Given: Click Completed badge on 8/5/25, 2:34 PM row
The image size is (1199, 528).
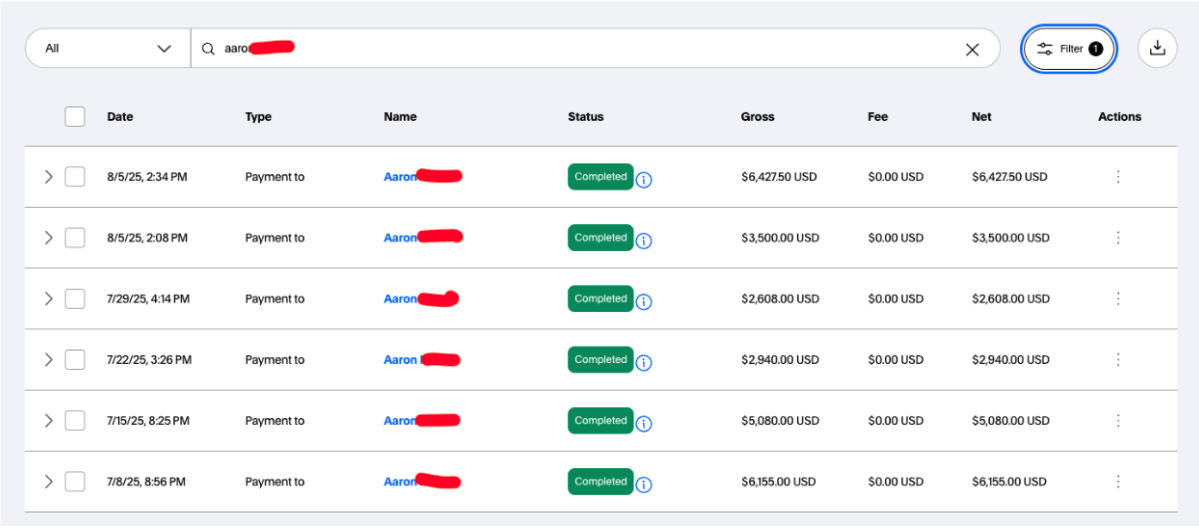Looking at the screenshot, I should tap(600, 177).
